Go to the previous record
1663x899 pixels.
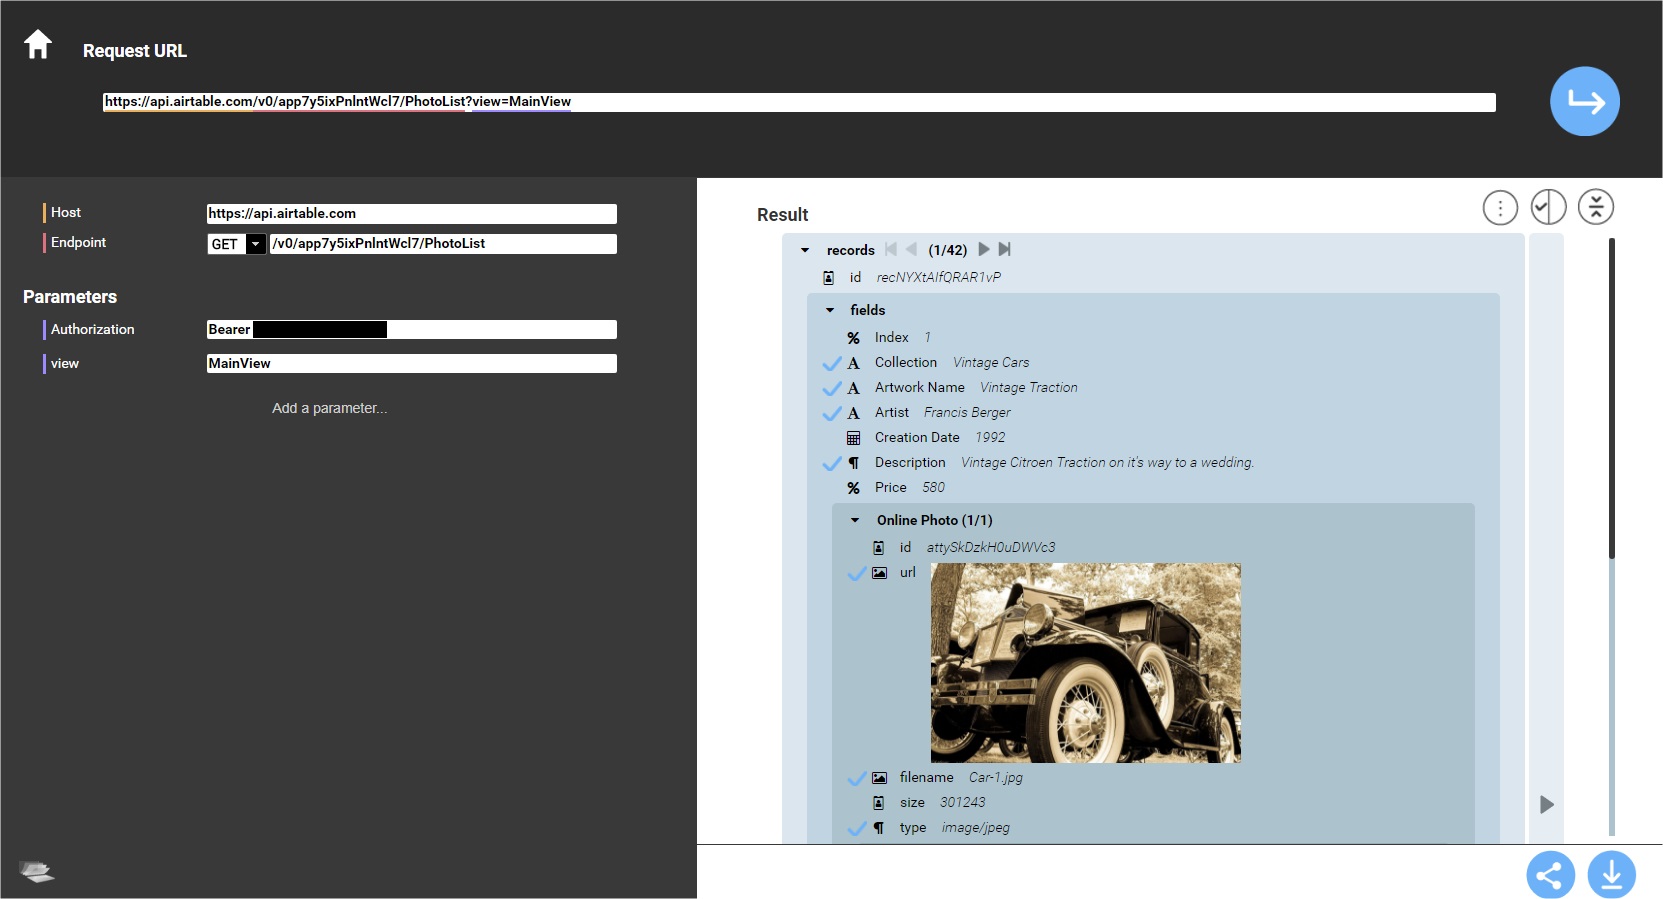tap(911, 249)
